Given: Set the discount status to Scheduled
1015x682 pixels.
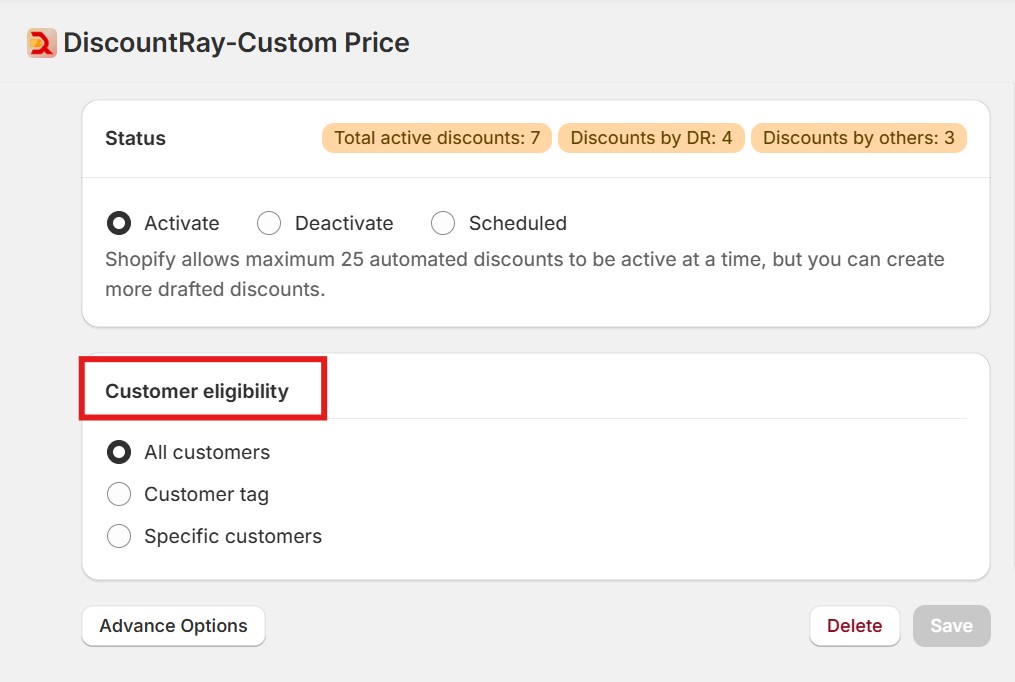Looking at the screenshot, I should click(x=443, y=223).
